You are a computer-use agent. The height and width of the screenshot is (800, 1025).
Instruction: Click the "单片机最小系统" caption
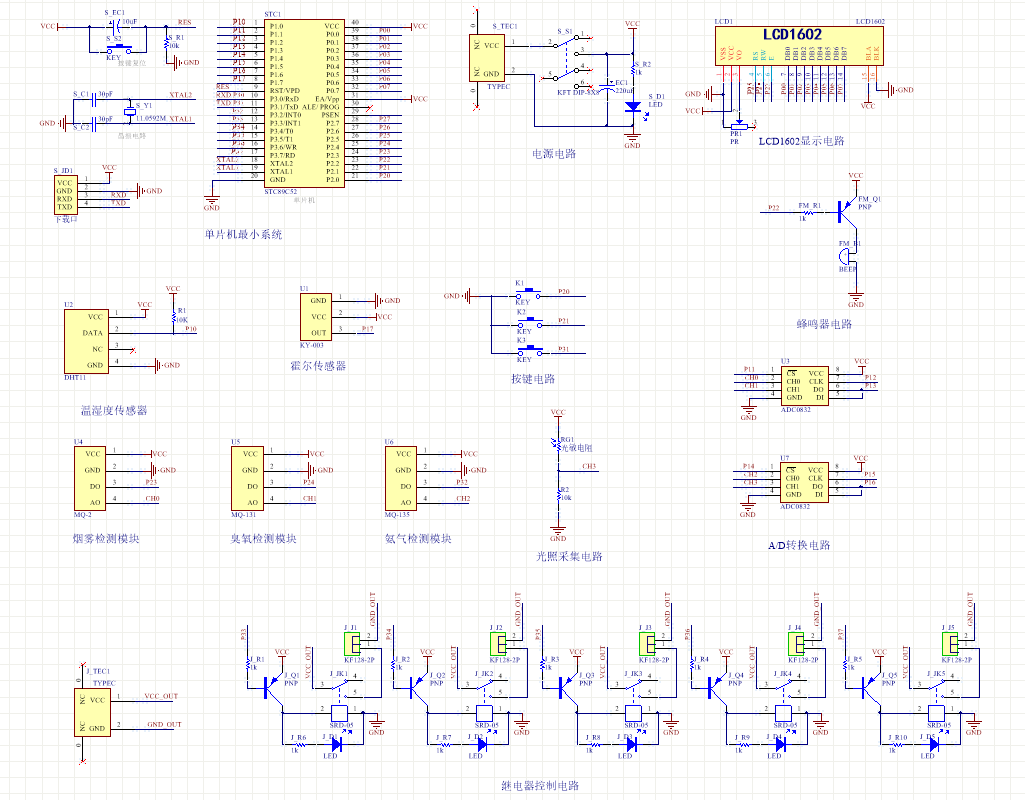(x=243, y=234)
